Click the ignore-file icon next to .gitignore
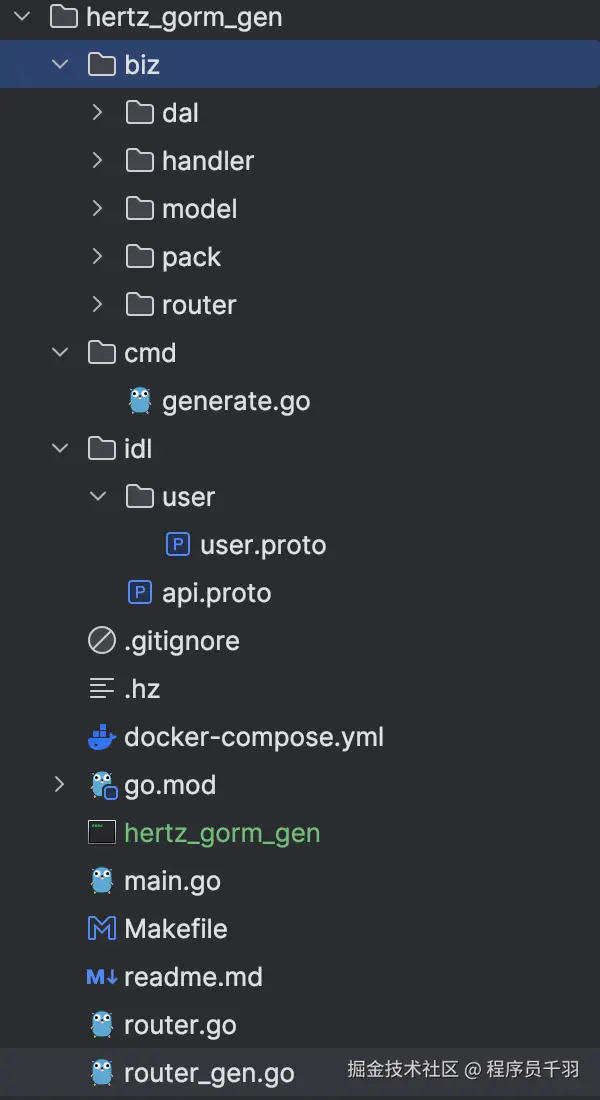The image size is (600, 1100). click(x=102, y=641)
